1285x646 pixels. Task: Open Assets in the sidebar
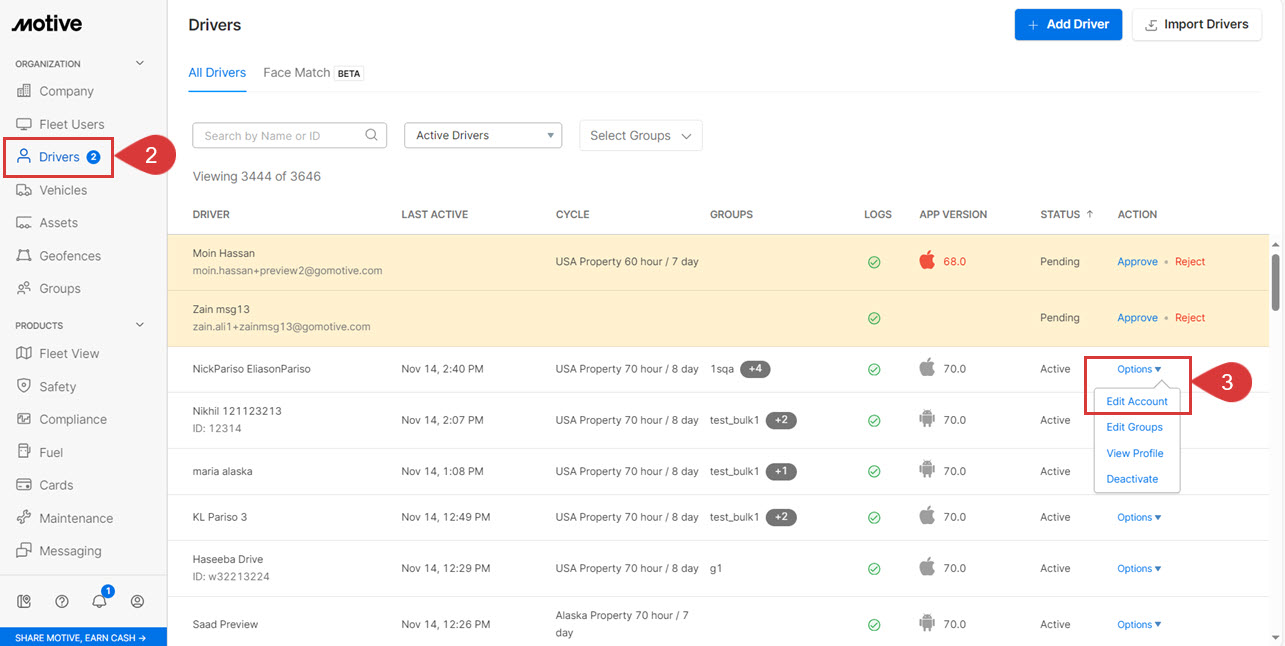[x=48, y=223]
